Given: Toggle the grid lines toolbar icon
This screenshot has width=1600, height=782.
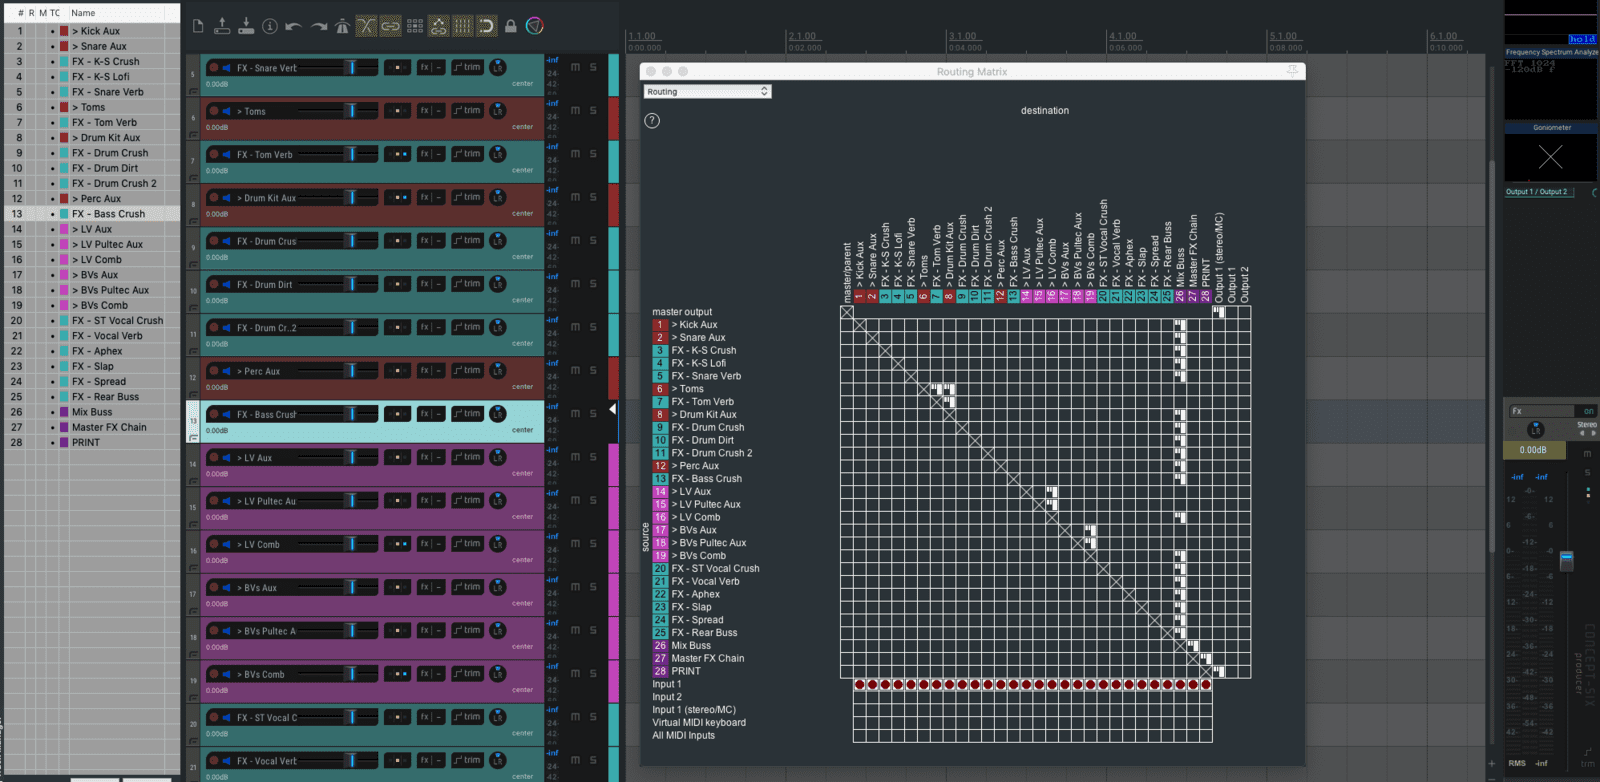Looking at the screenshot, I should (462, 26).
